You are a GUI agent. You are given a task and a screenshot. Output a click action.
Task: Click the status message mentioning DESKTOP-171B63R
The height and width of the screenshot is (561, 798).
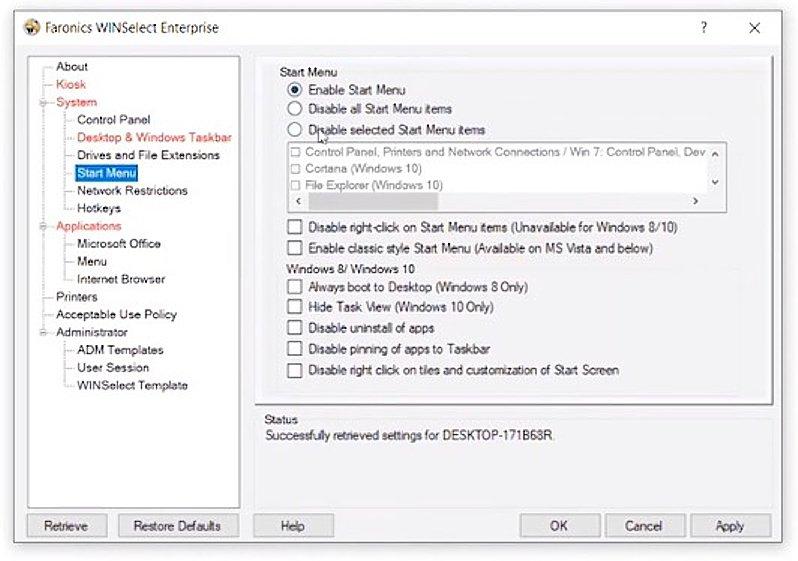pos(410,436)
